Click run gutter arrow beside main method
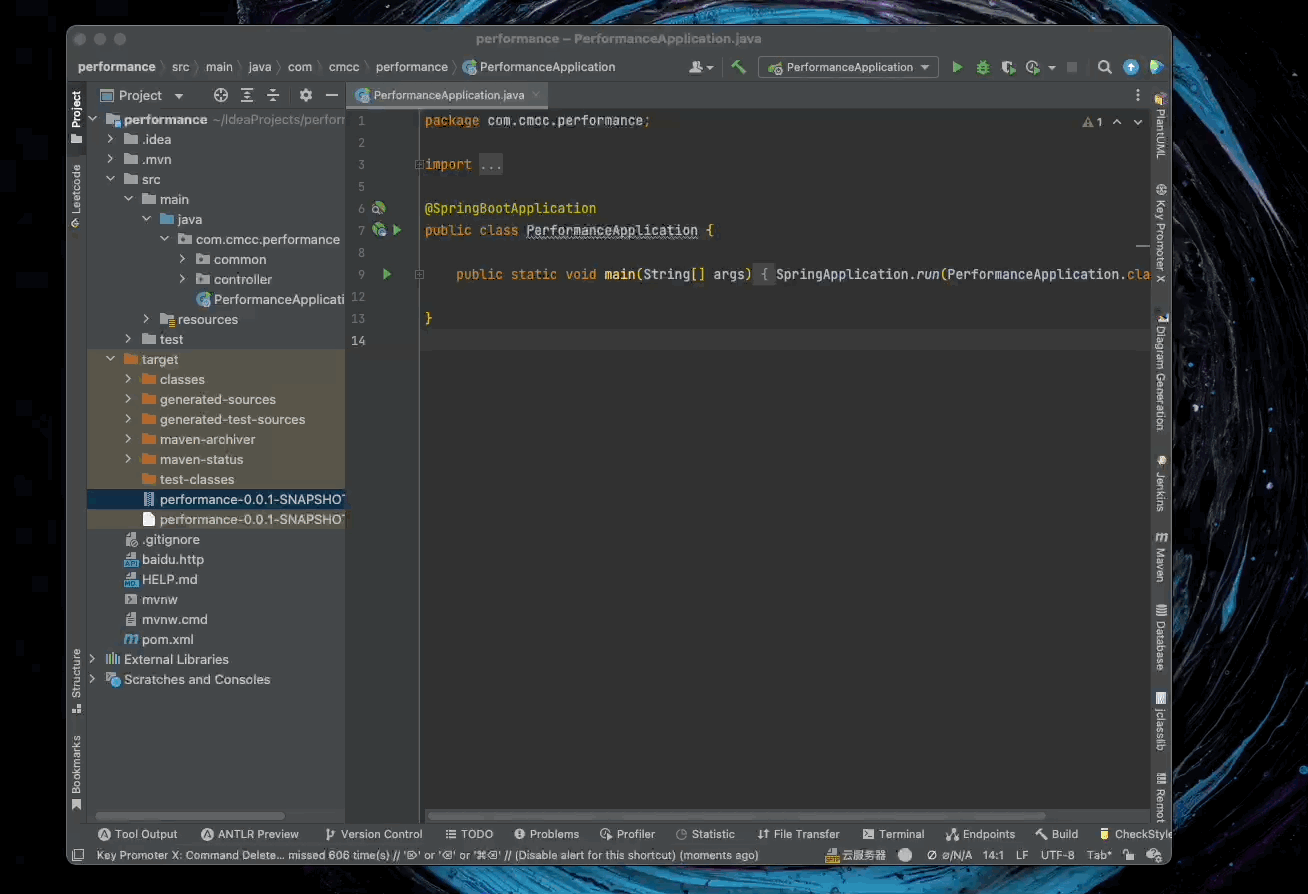This screenshot has height=894, width=1308. [x=387, y=274]
